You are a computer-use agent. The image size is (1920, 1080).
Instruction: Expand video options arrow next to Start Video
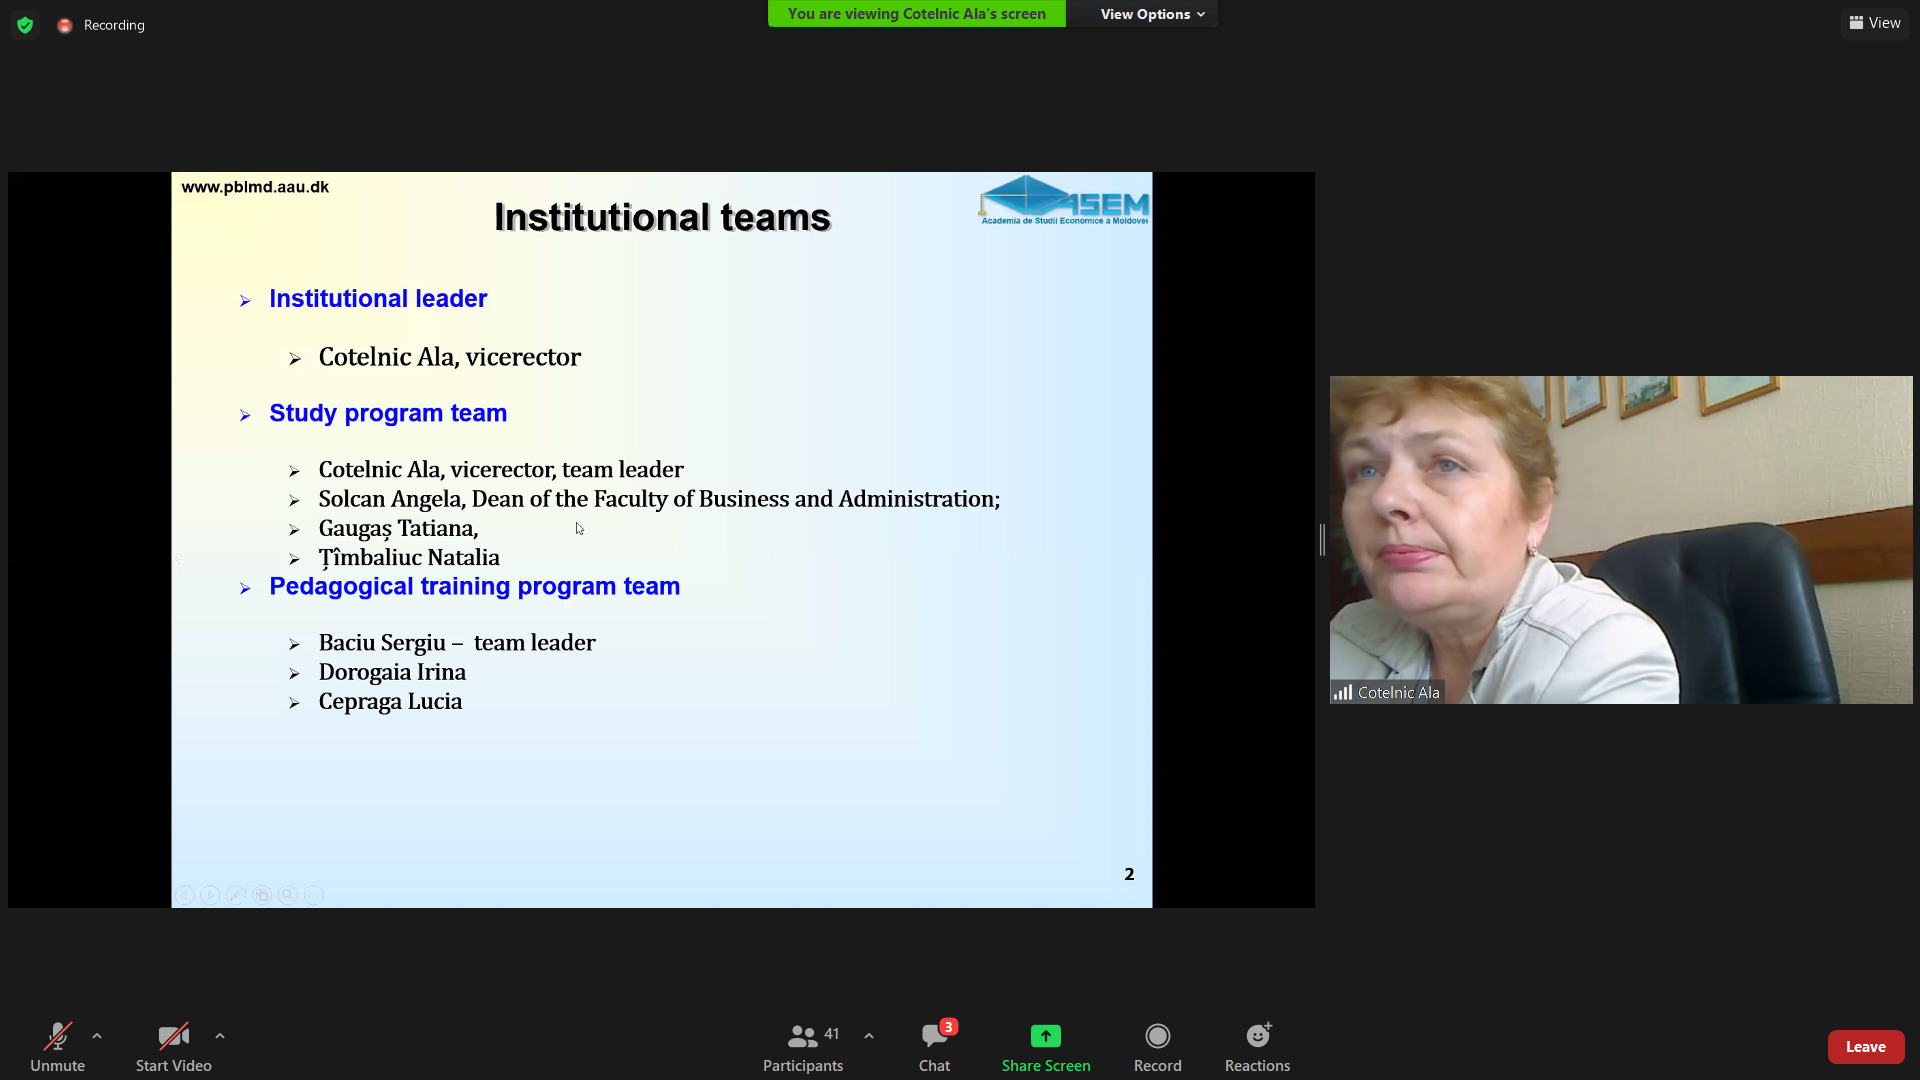coord(220,1036)
